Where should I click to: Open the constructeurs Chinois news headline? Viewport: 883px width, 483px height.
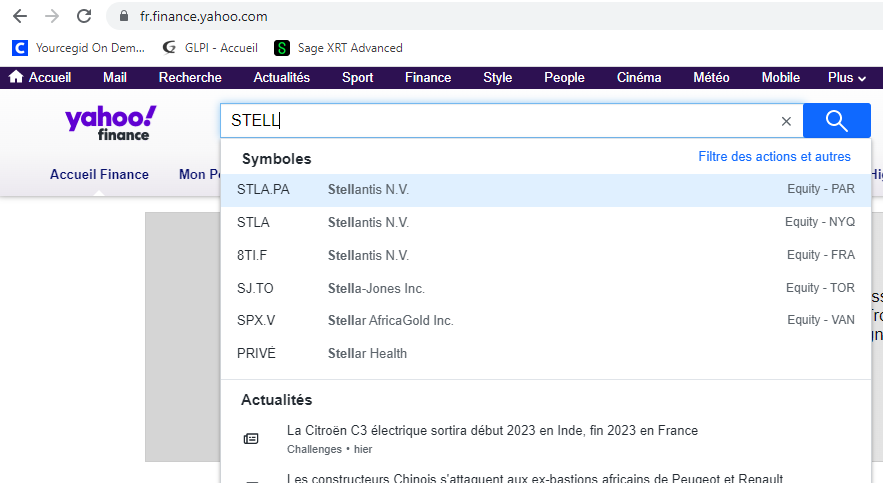coord(535,478)
